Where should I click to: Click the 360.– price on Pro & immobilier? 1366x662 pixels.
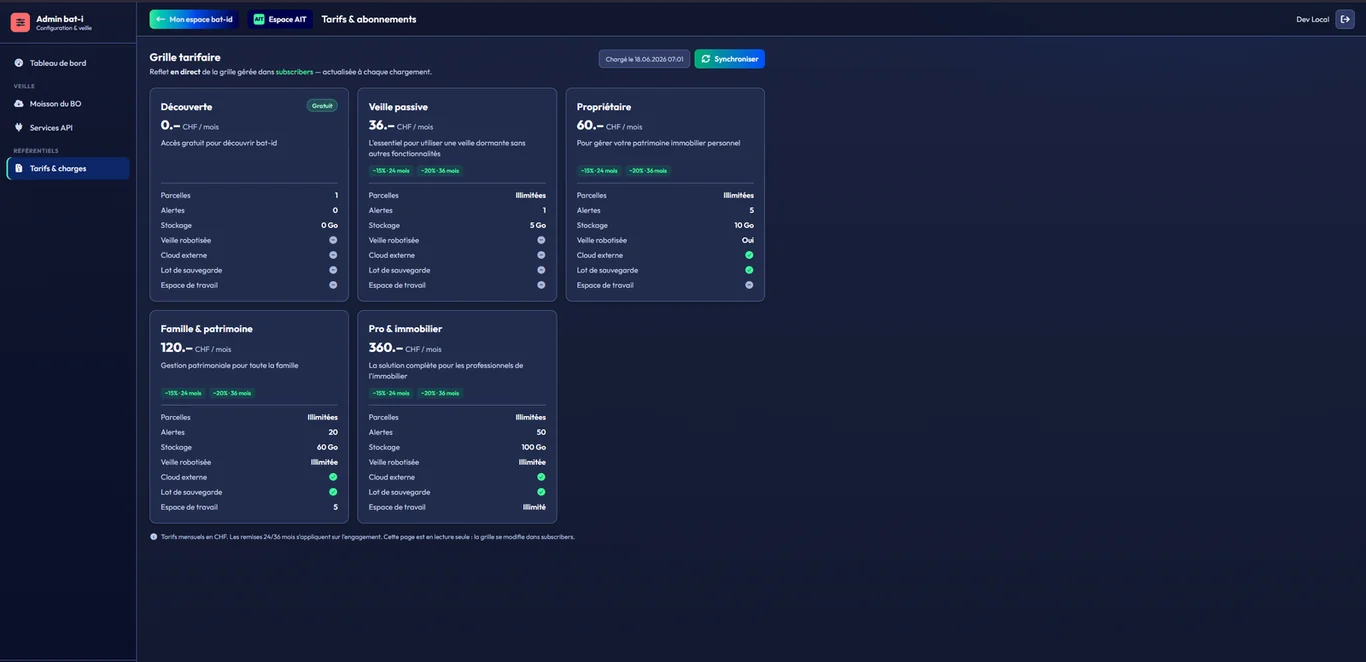(x=385, y=348)
